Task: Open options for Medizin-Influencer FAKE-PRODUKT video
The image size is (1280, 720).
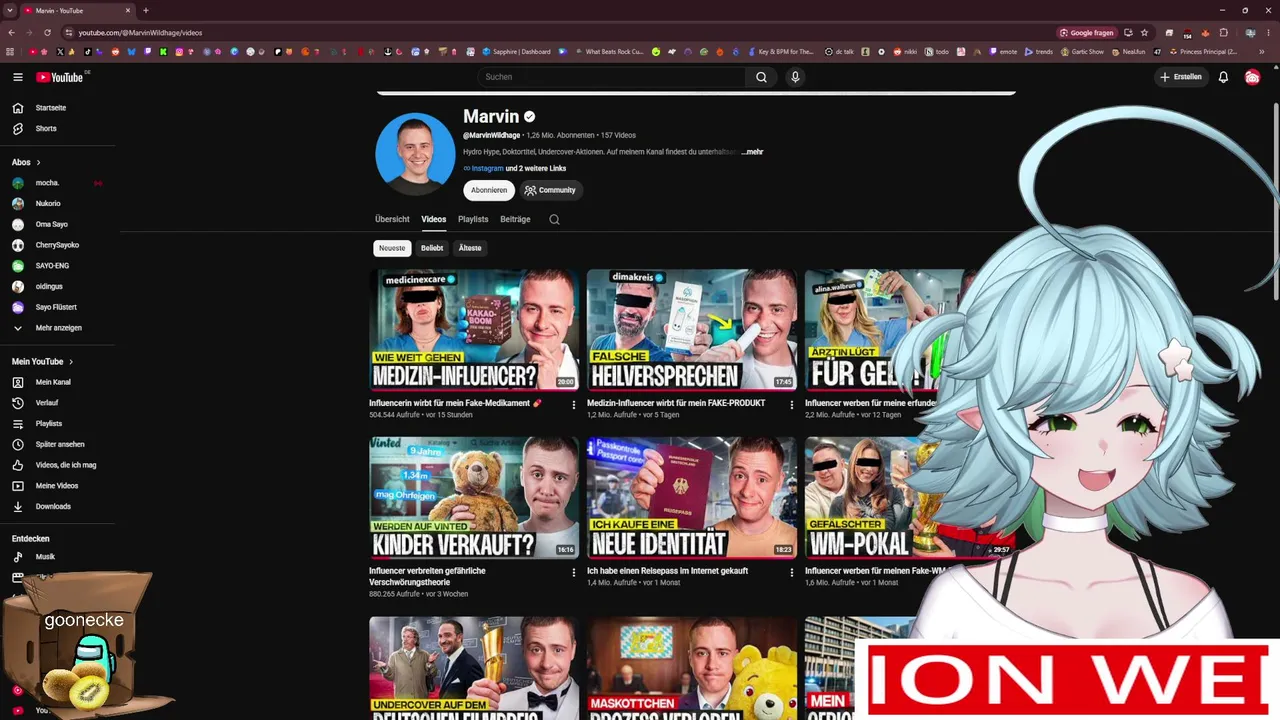Action: tap(792, 405)
